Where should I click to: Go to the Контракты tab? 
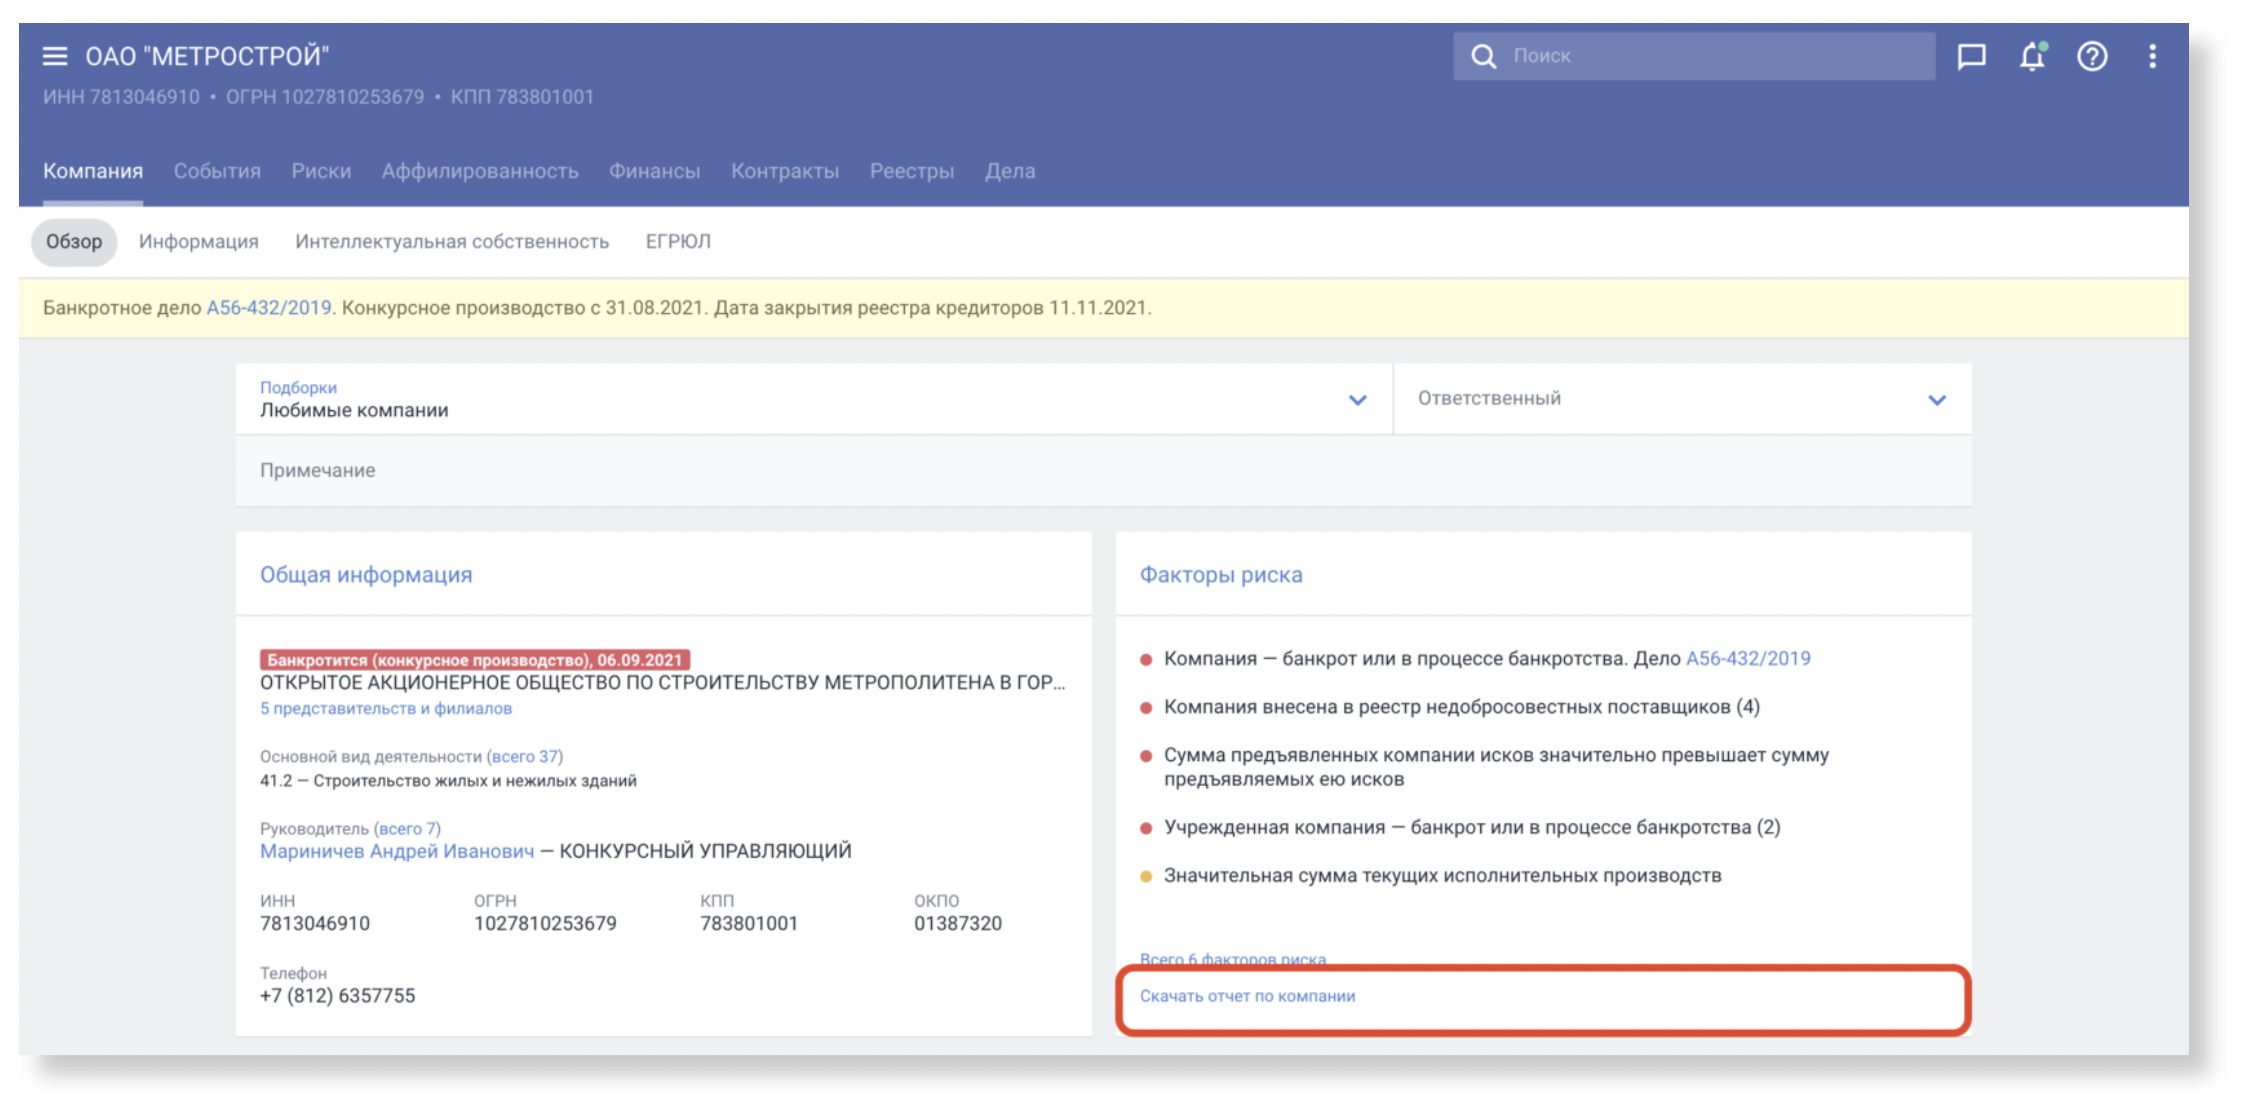click(785, 171)
